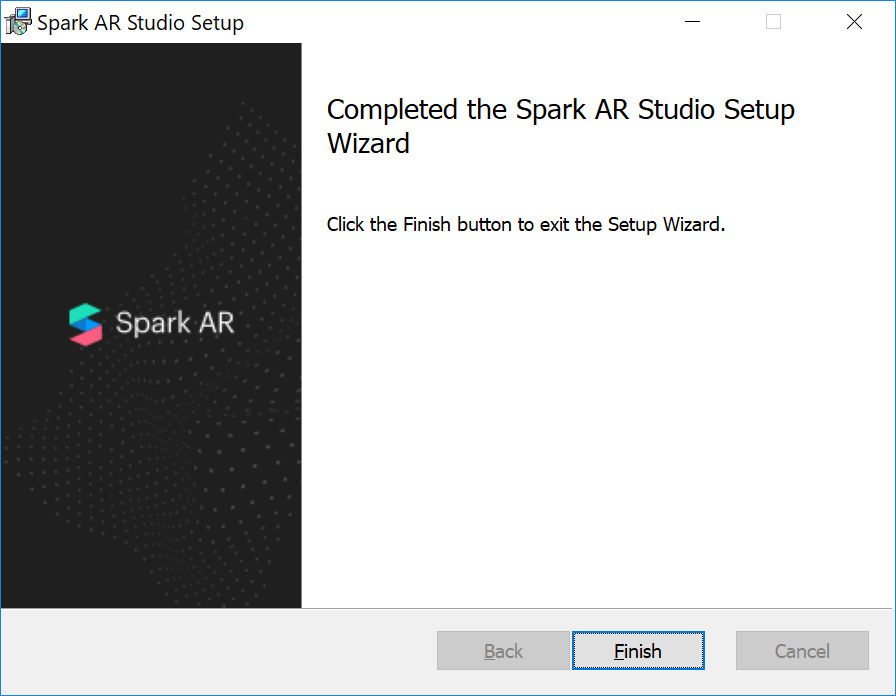Image resolution: width=896 pixels, height=696 pixels.
Task: Click the underlined F in Finish label
Action: click(619, 652)
